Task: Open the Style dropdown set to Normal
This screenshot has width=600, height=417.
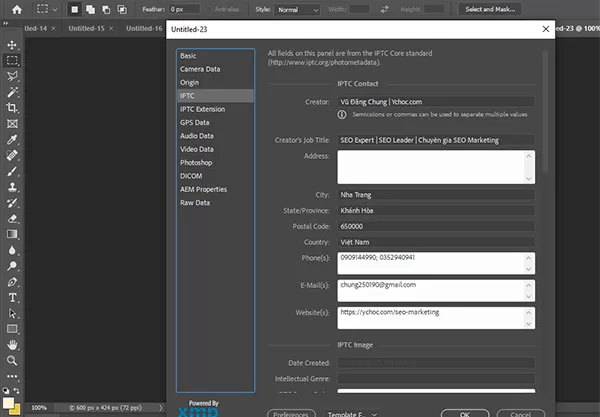Action: click(297, 10)
